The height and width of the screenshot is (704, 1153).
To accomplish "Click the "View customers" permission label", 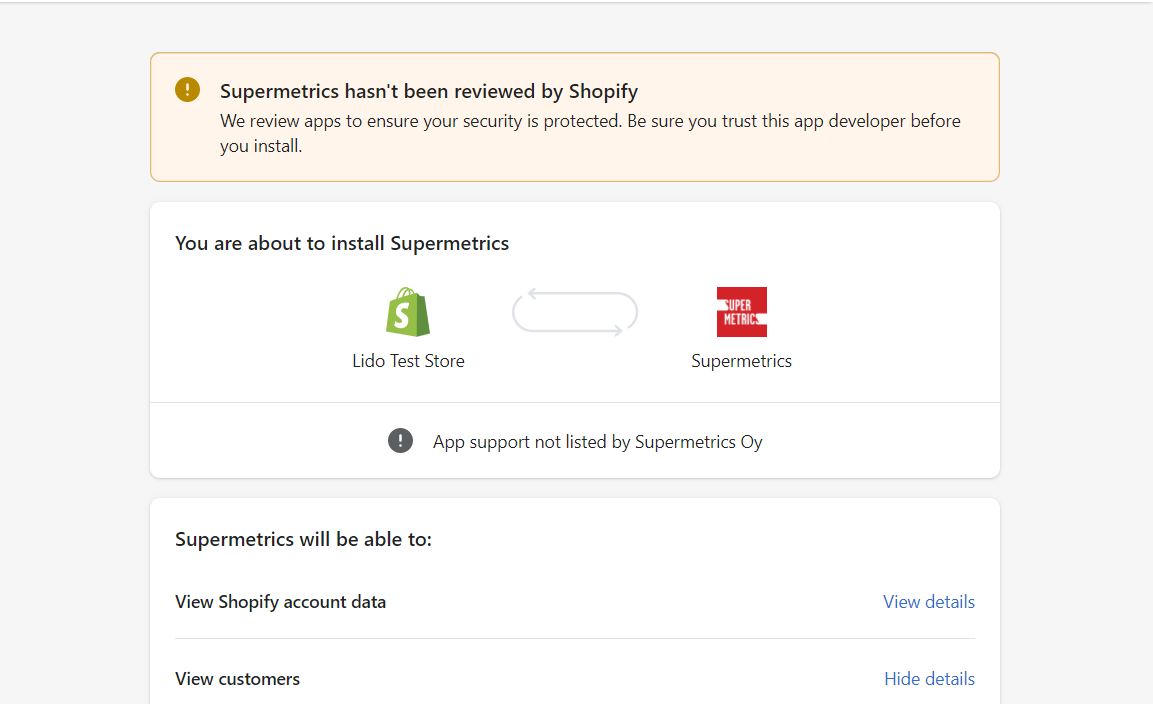I will point(237,679).
